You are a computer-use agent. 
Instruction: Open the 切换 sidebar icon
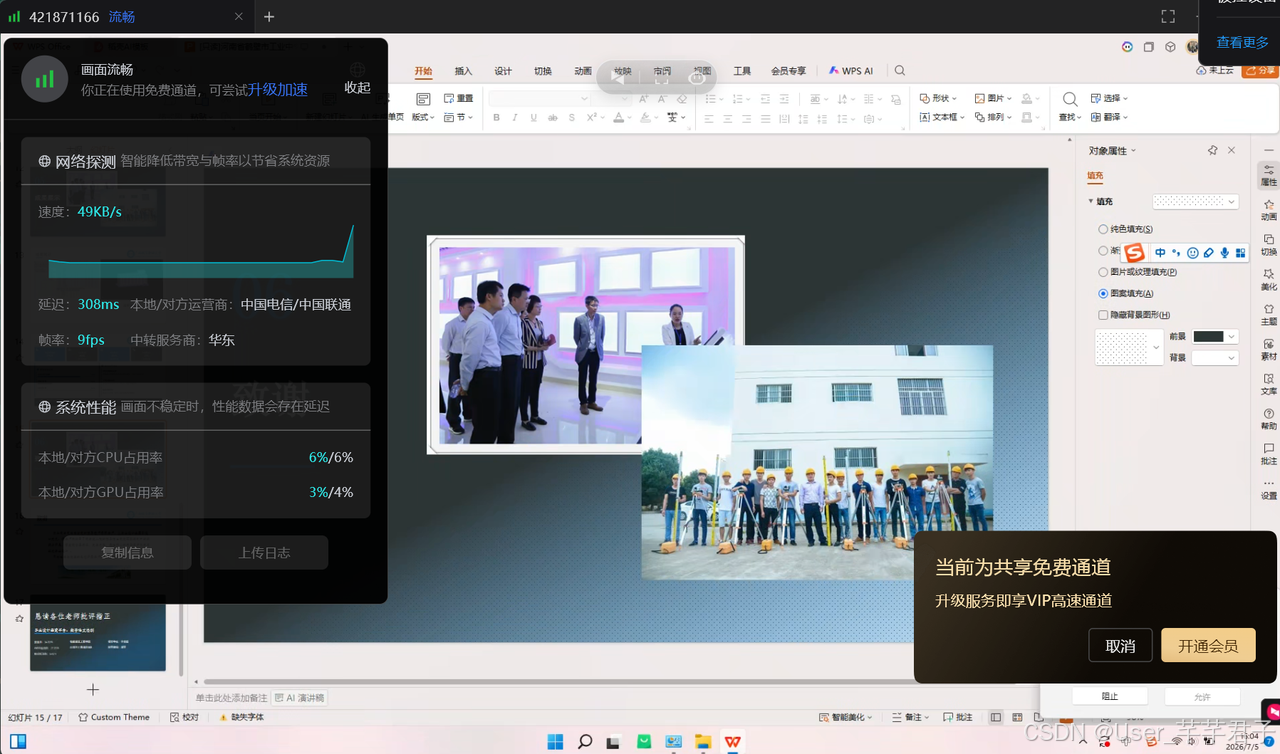click(x=1269, y=244)
